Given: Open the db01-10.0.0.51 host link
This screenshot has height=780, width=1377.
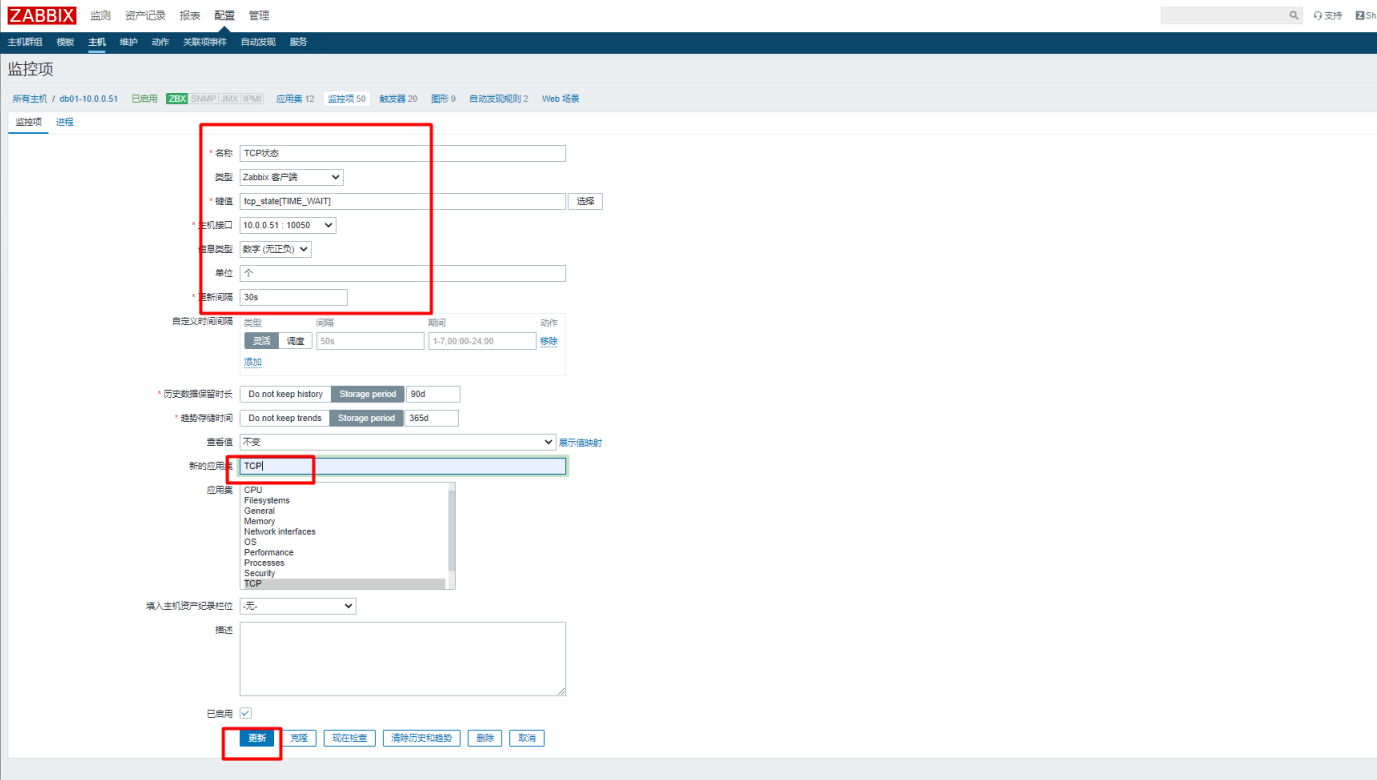Looking at the screenshot, I should click(89, 99).
